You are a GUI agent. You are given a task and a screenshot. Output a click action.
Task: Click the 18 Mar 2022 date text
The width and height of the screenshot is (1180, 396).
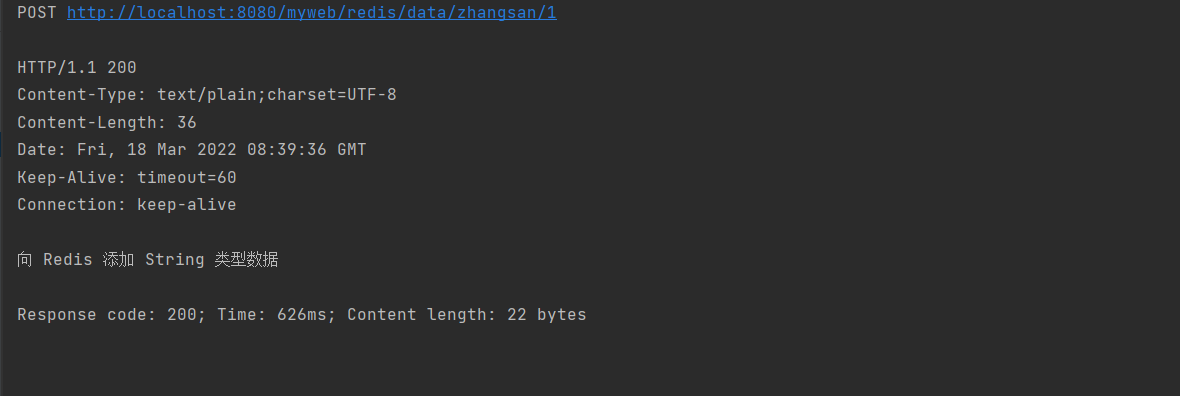coord(181,150)
